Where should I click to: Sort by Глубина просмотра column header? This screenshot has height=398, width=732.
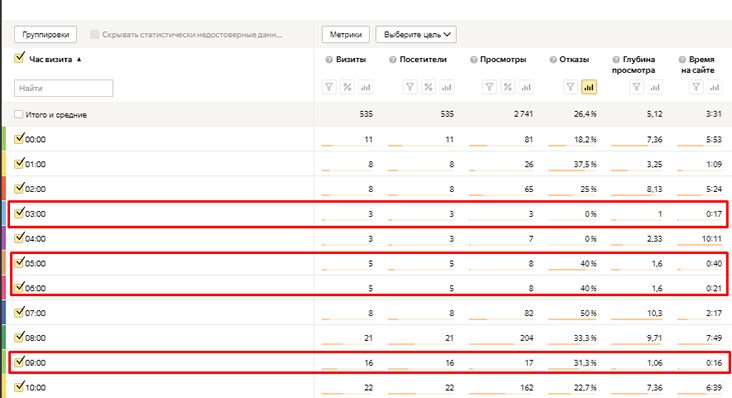[x=633, y=65]
